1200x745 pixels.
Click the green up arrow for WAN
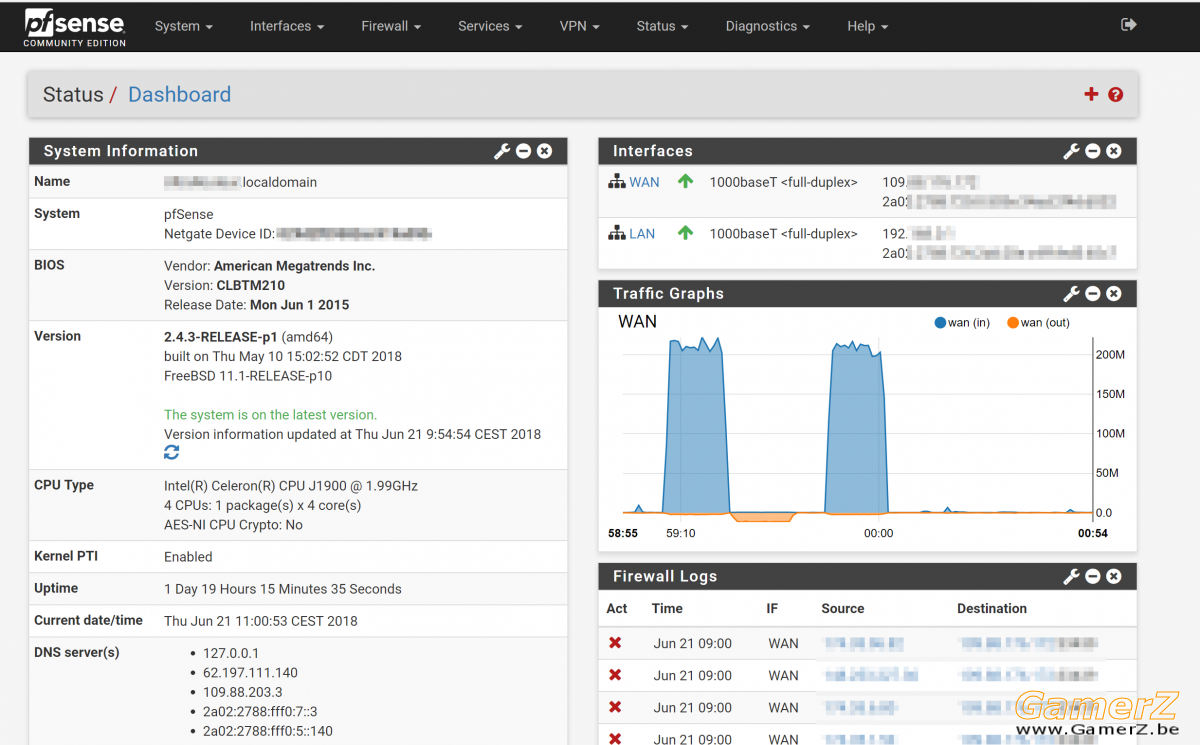685,182
